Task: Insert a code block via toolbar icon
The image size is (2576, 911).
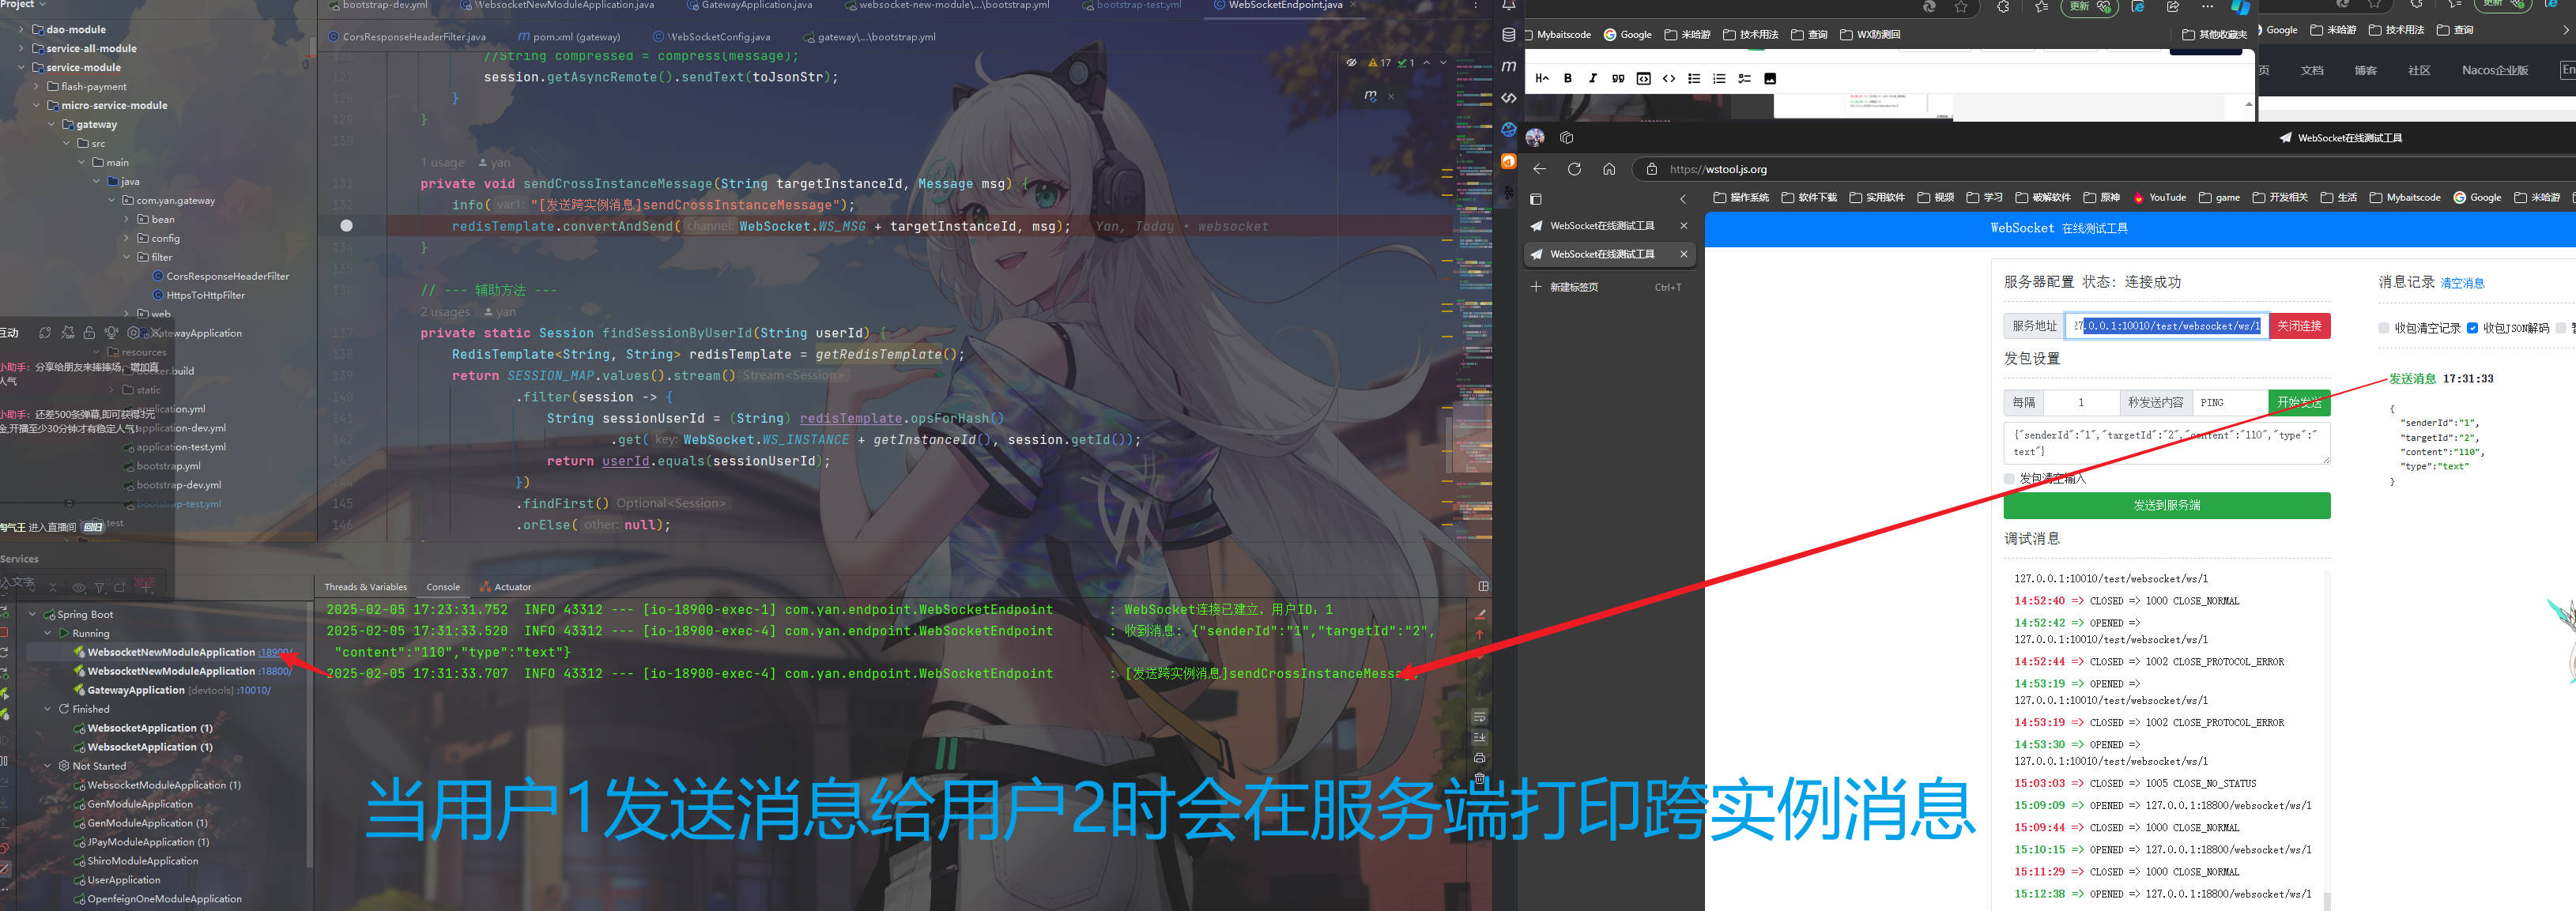Action: click(1643, 78)
